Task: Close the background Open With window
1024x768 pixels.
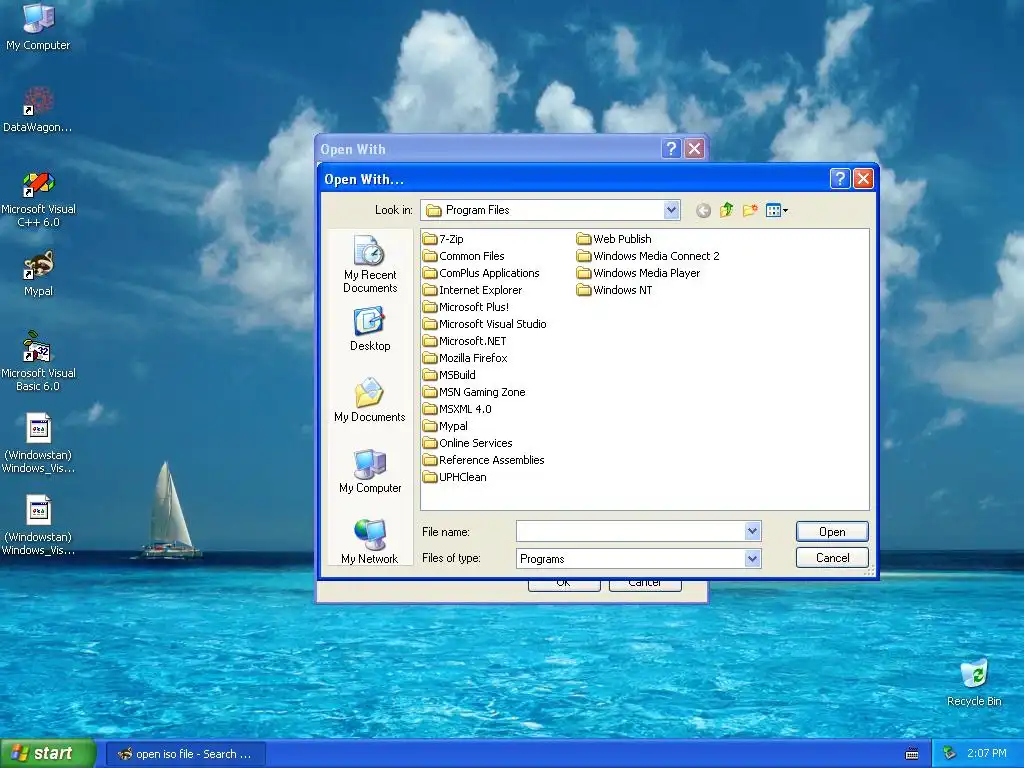Action: coord(694,149)
